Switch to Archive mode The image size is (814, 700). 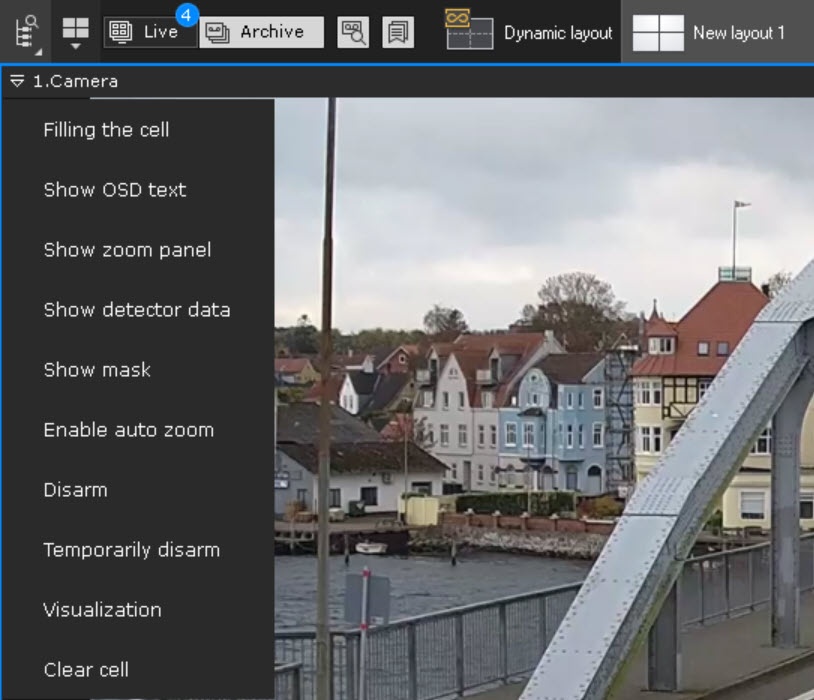pos(261,32)
